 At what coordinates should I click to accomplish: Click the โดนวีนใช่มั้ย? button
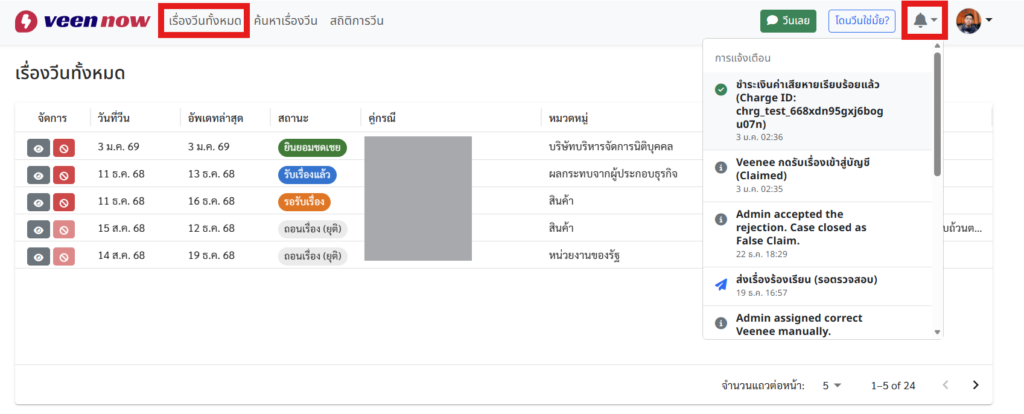pos(861,21)
